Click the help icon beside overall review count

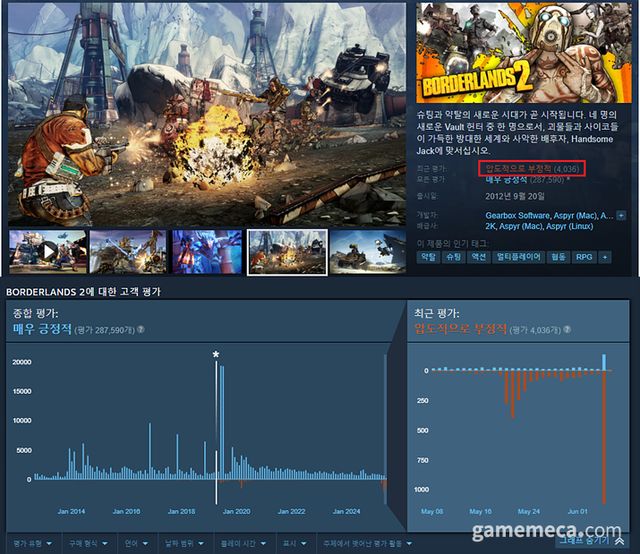tap(142, 329)
